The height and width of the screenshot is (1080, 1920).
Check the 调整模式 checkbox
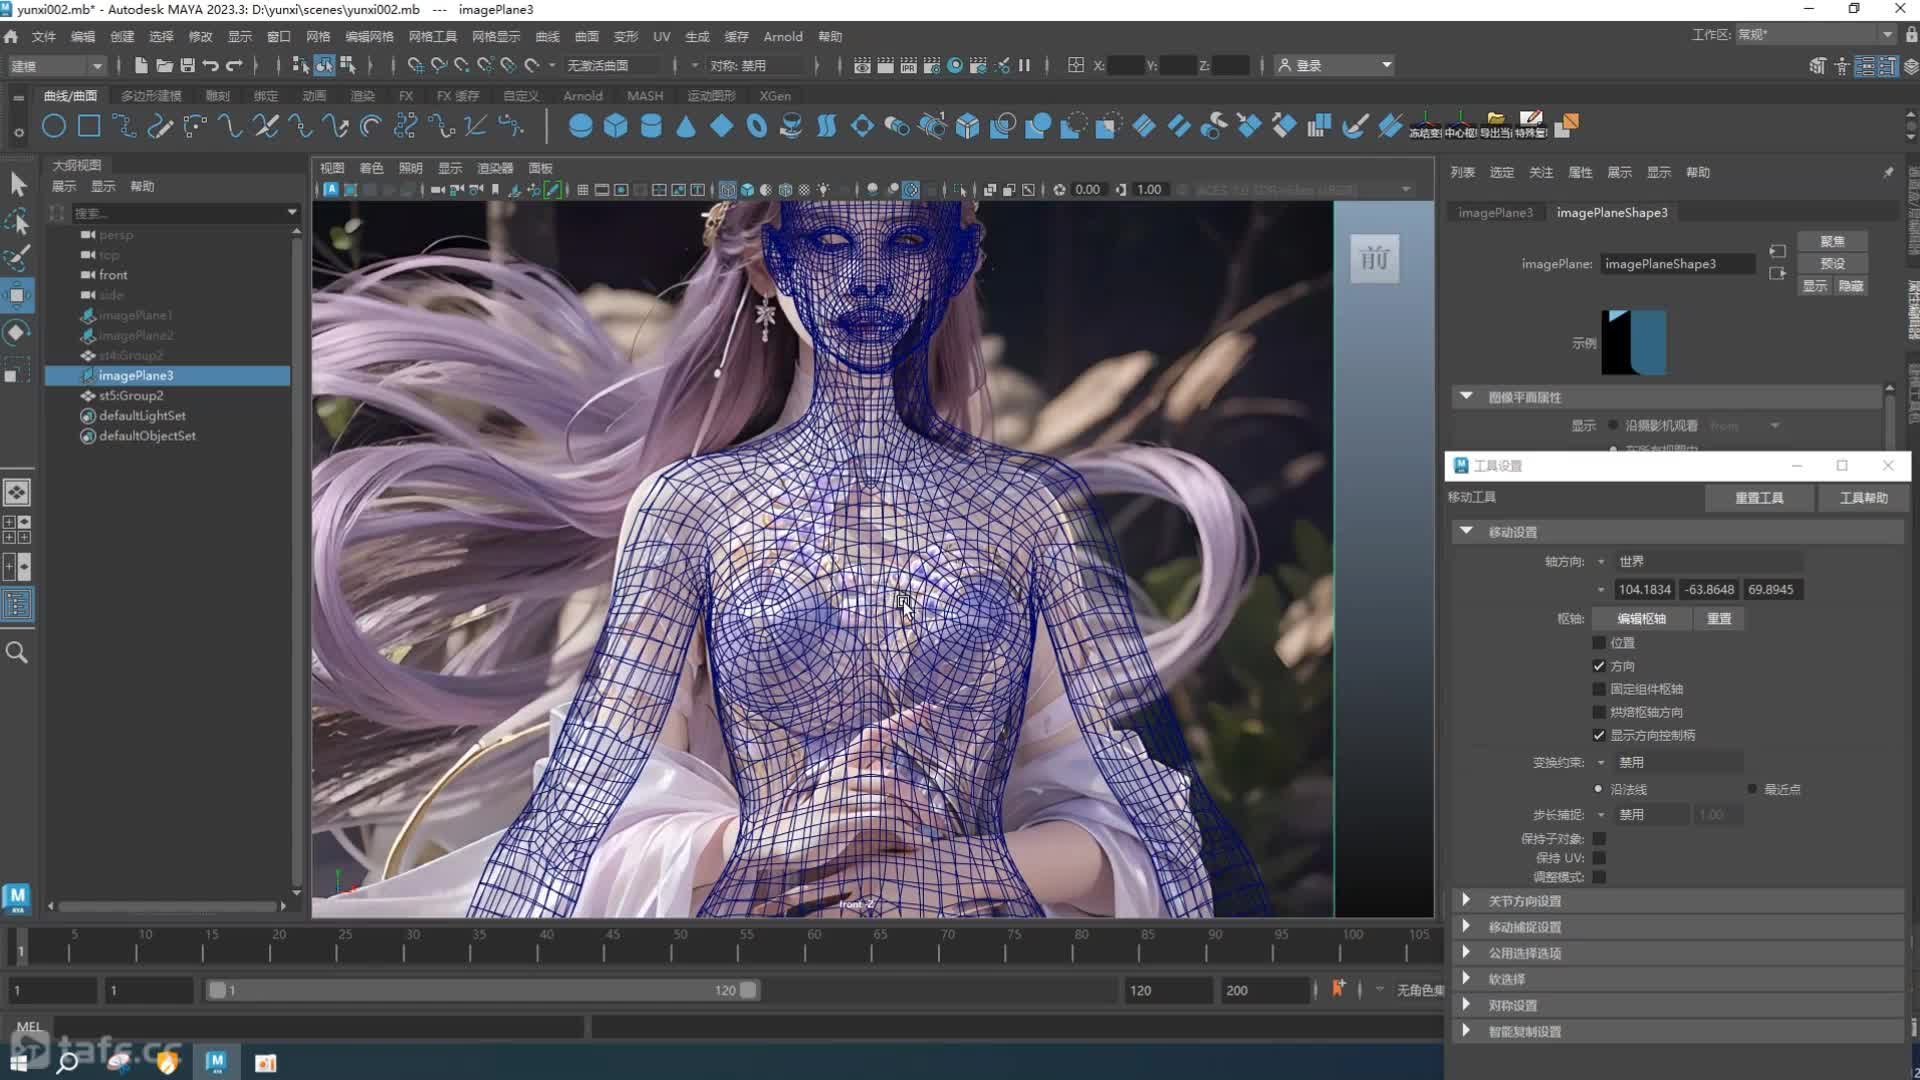pos(1599,877)
